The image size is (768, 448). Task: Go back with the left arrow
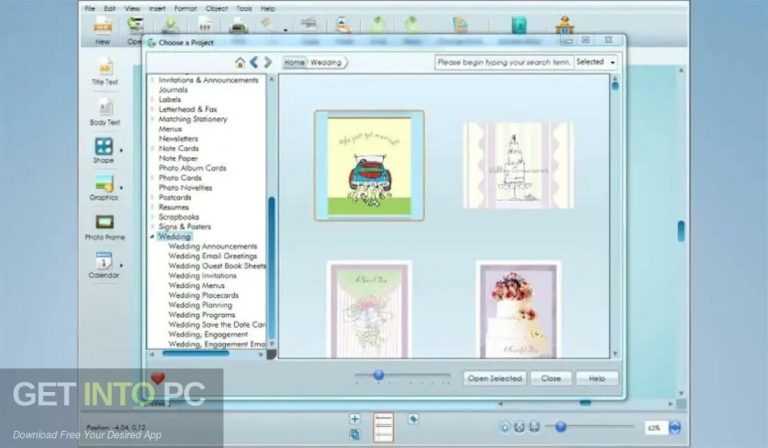(254, 62)
